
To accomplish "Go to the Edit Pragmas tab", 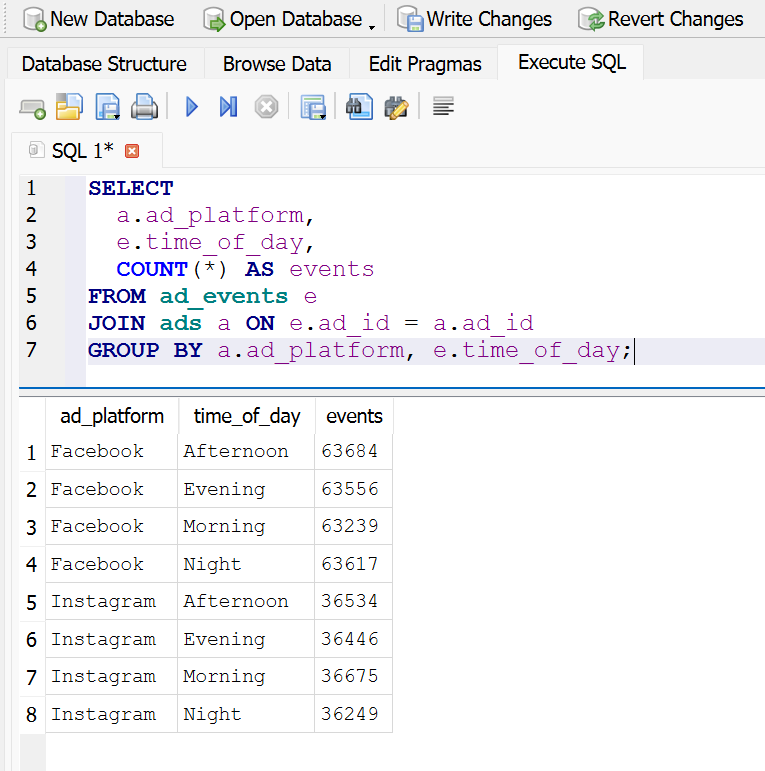I will click(425, 64).
